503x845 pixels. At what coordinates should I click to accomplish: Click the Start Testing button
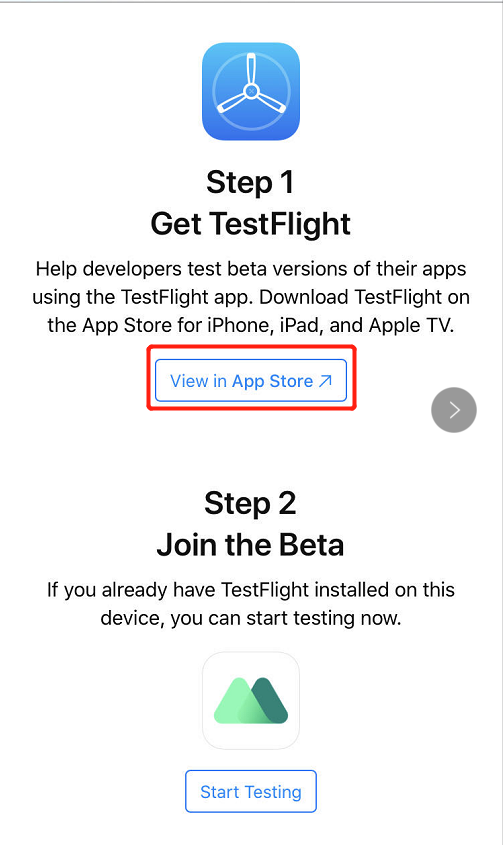pyautogui.click(x=251, y=792)
